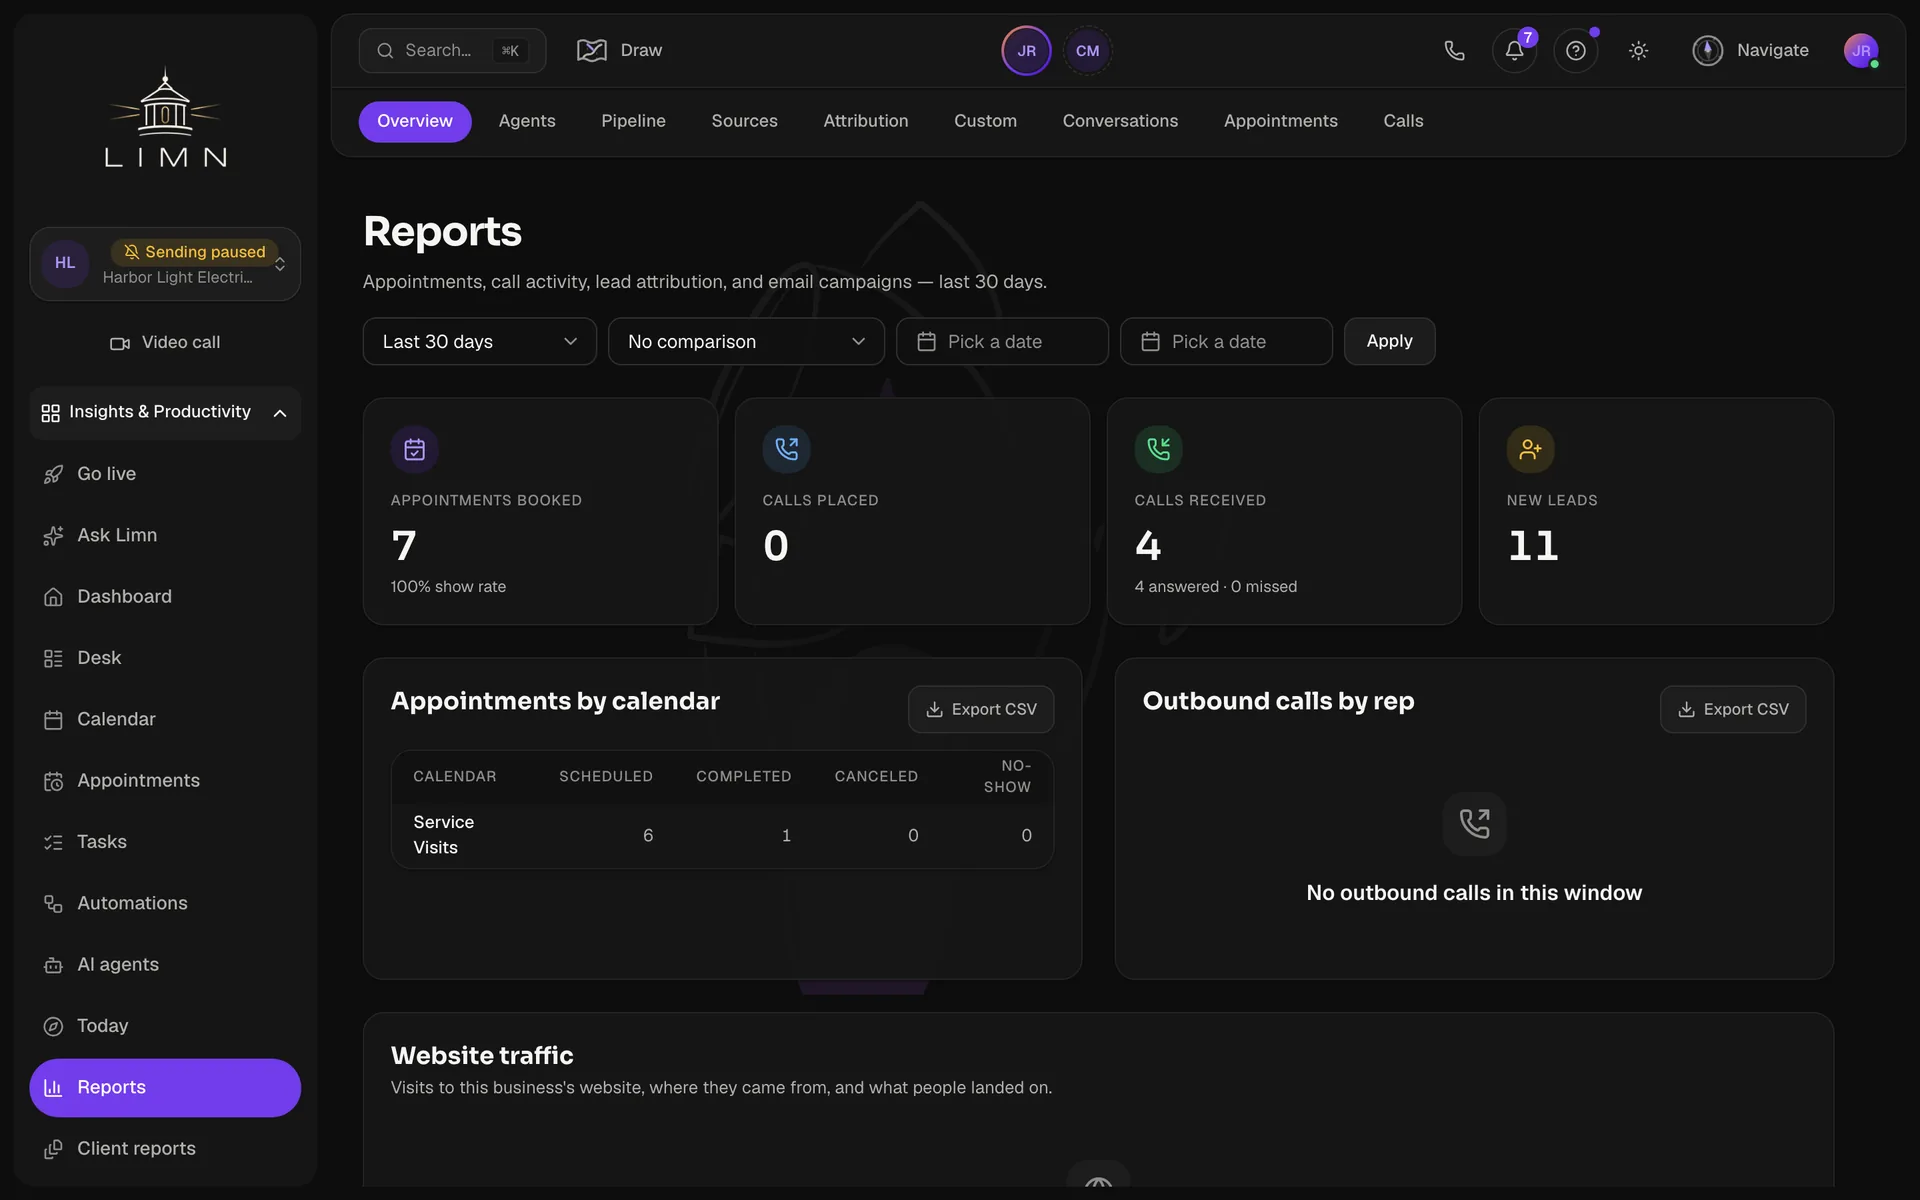Screen dimensions: 1920x1200
Task: Select the CM collaborator avatar
Action: pos(1087,51)
